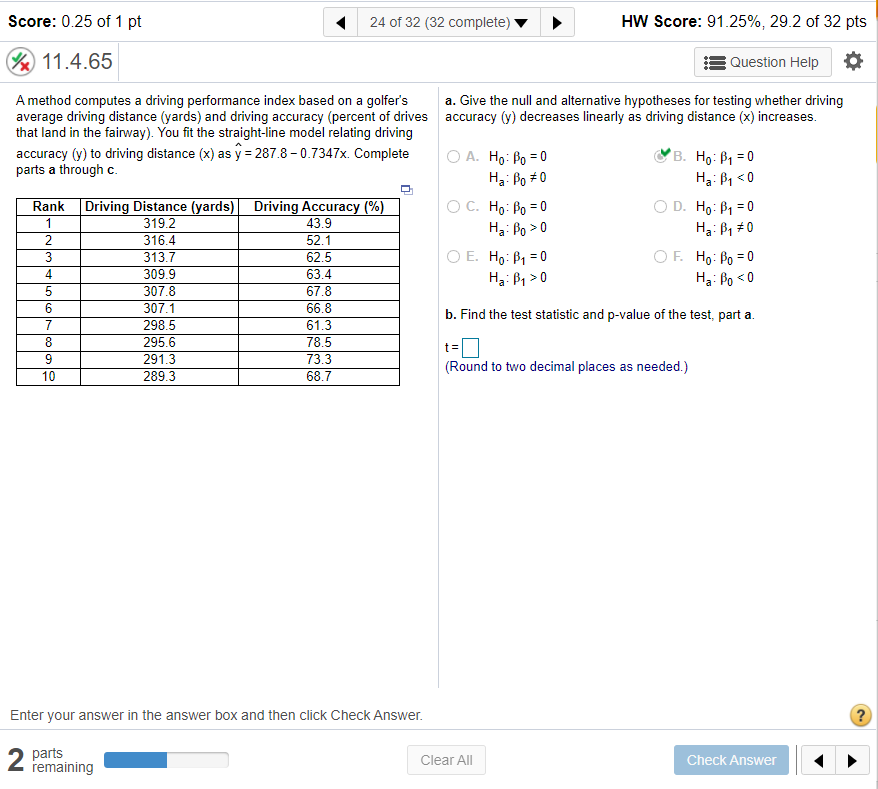
Task: Click the 43.9 accuracy cell
Action: click(319, 223)
